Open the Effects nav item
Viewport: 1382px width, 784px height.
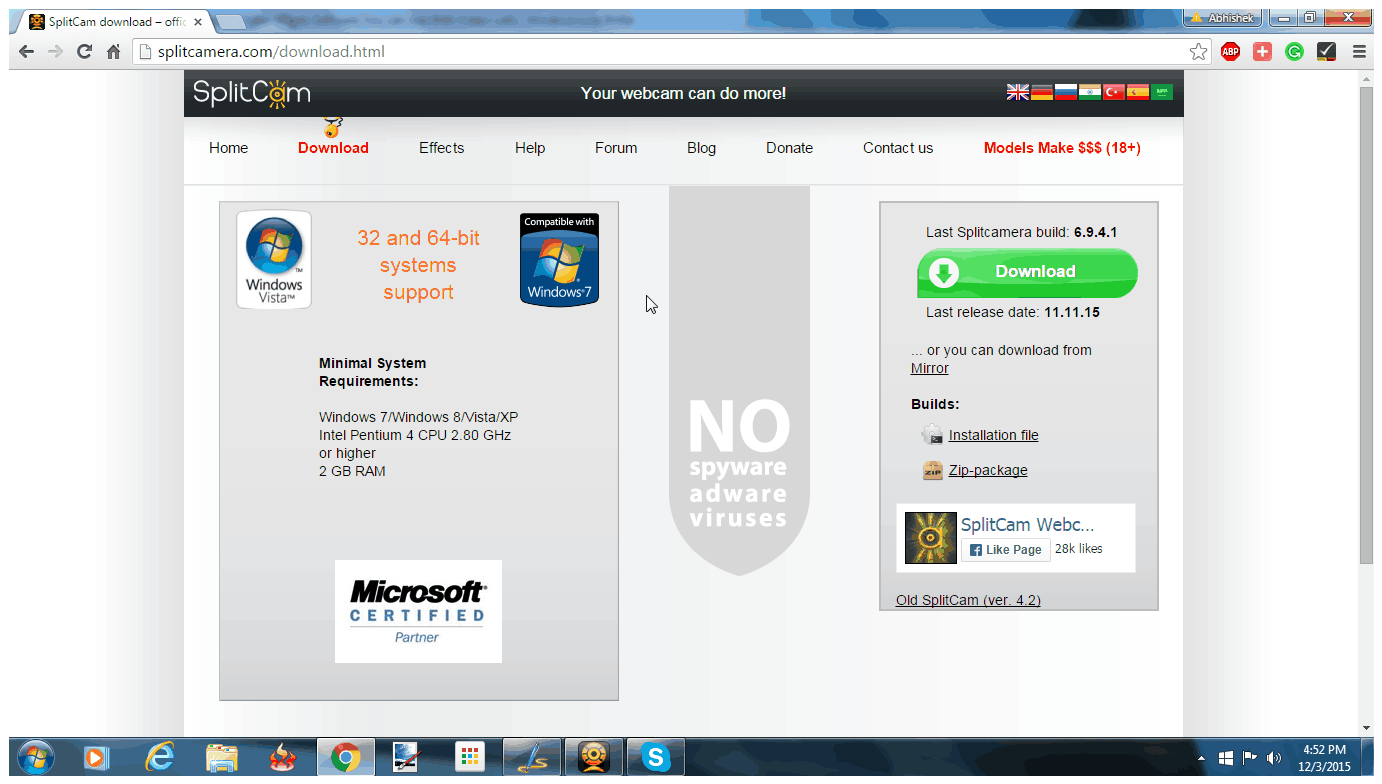(x=441, y=148)
